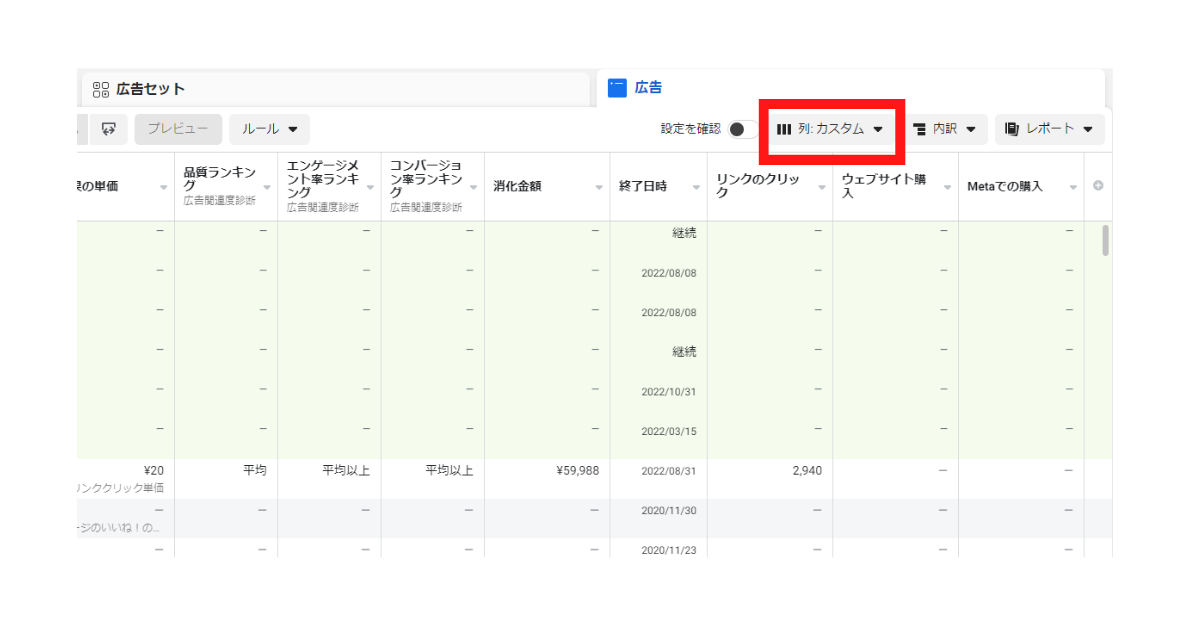Viewport: 1200px width, 630px height.
Task: Open the ルール dropdown
Action: (x=270, y=129)
